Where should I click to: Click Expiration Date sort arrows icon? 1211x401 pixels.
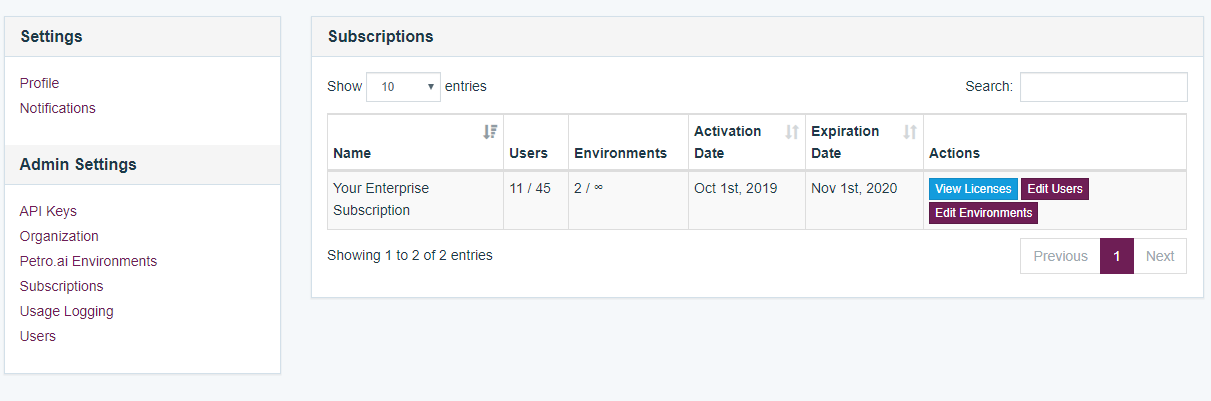click(910, 132)
